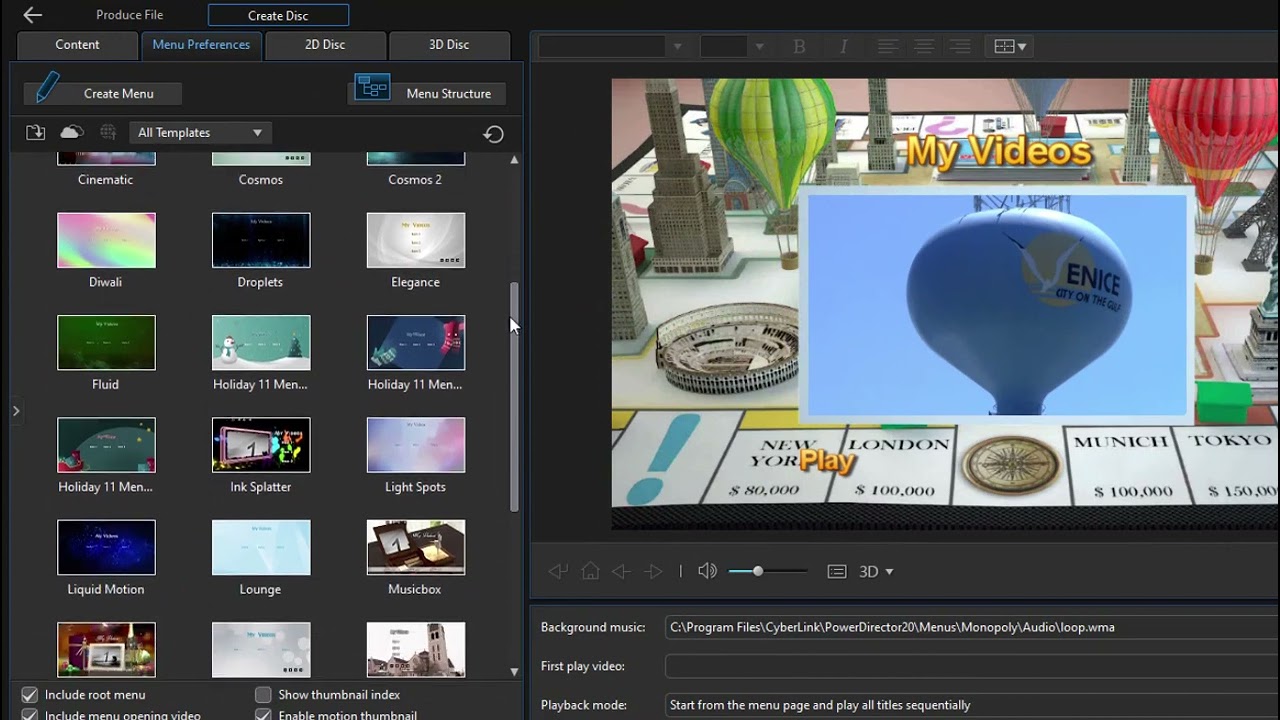The height and width of the screenshot is (720, 1280).
Task: Click the TV safe zone display icon
Action: 837,571
